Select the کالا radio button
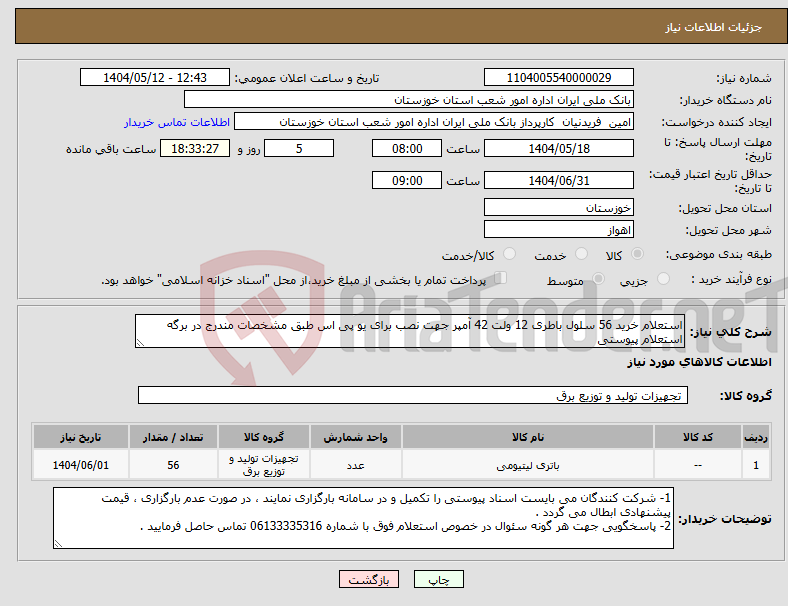This screenshot has width=788, height=606. pyautogui.click(x=637, y=254)
